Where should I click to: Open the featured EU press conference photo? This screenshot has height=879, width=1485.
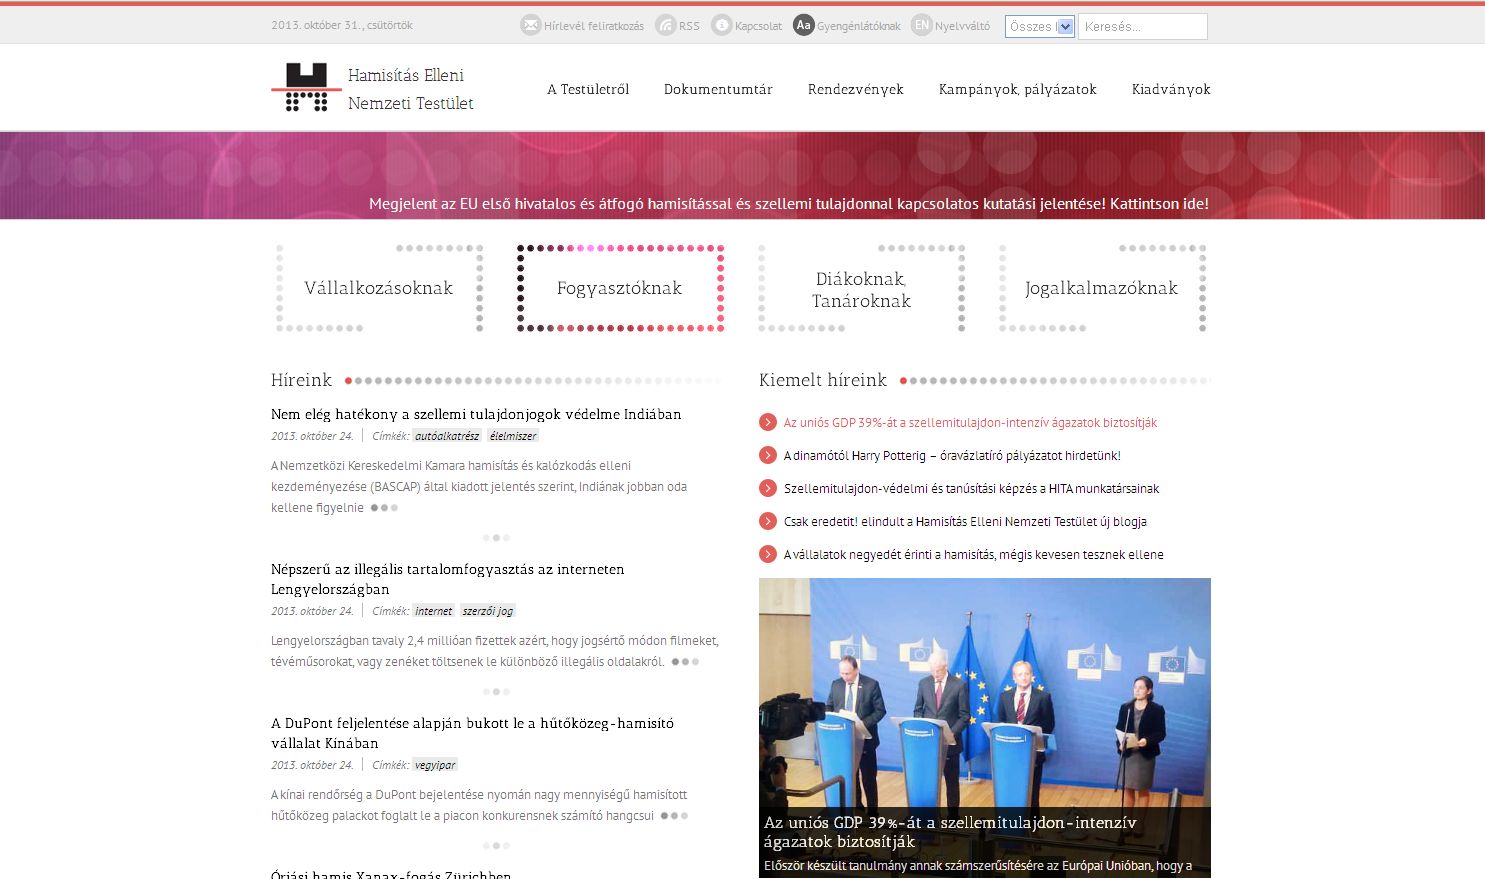click(984, 700)
